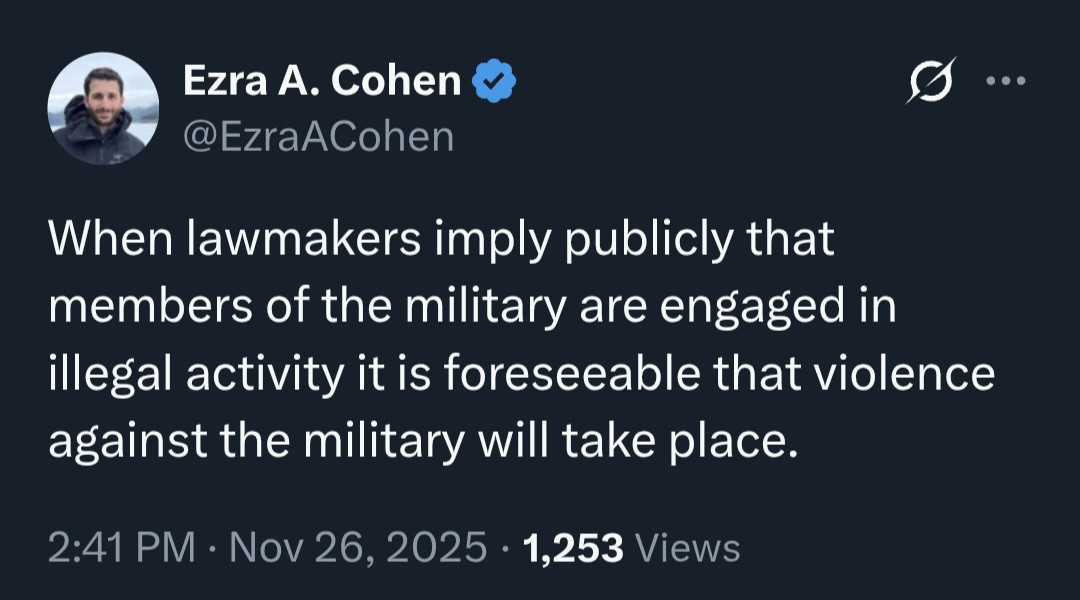Click the Views label
Image resolution: width=1080 pixels, height=600 pixels.
(688, 547)
